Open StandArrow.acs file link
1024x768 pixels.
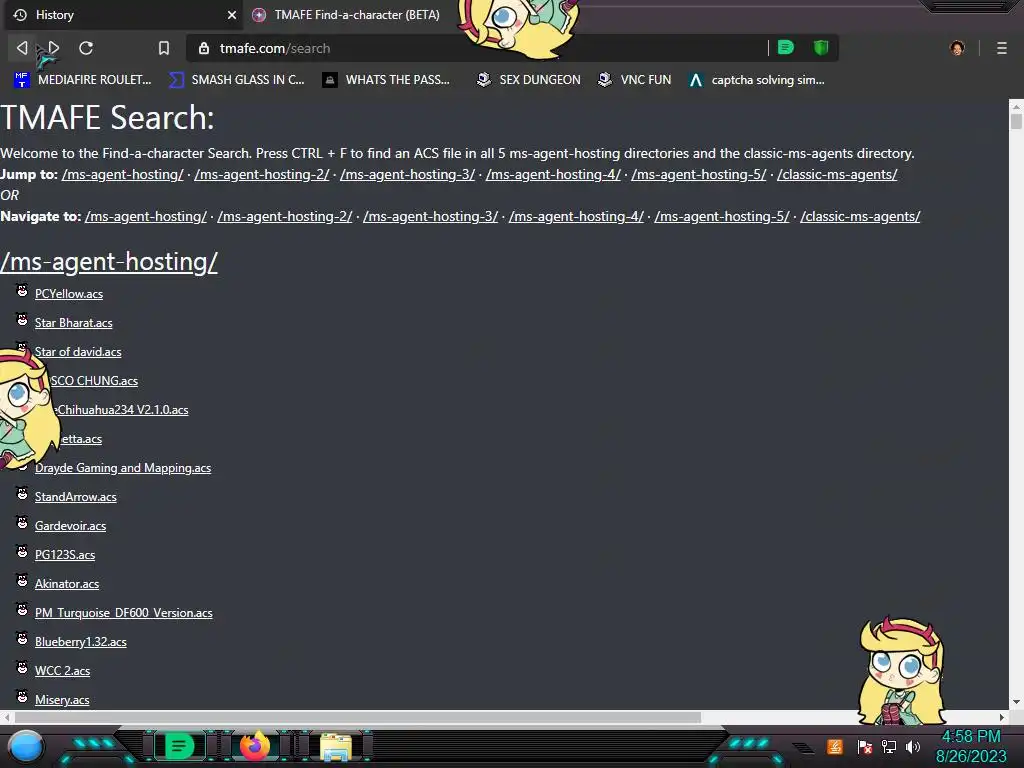pyautogui.click(x=75, y=497)
